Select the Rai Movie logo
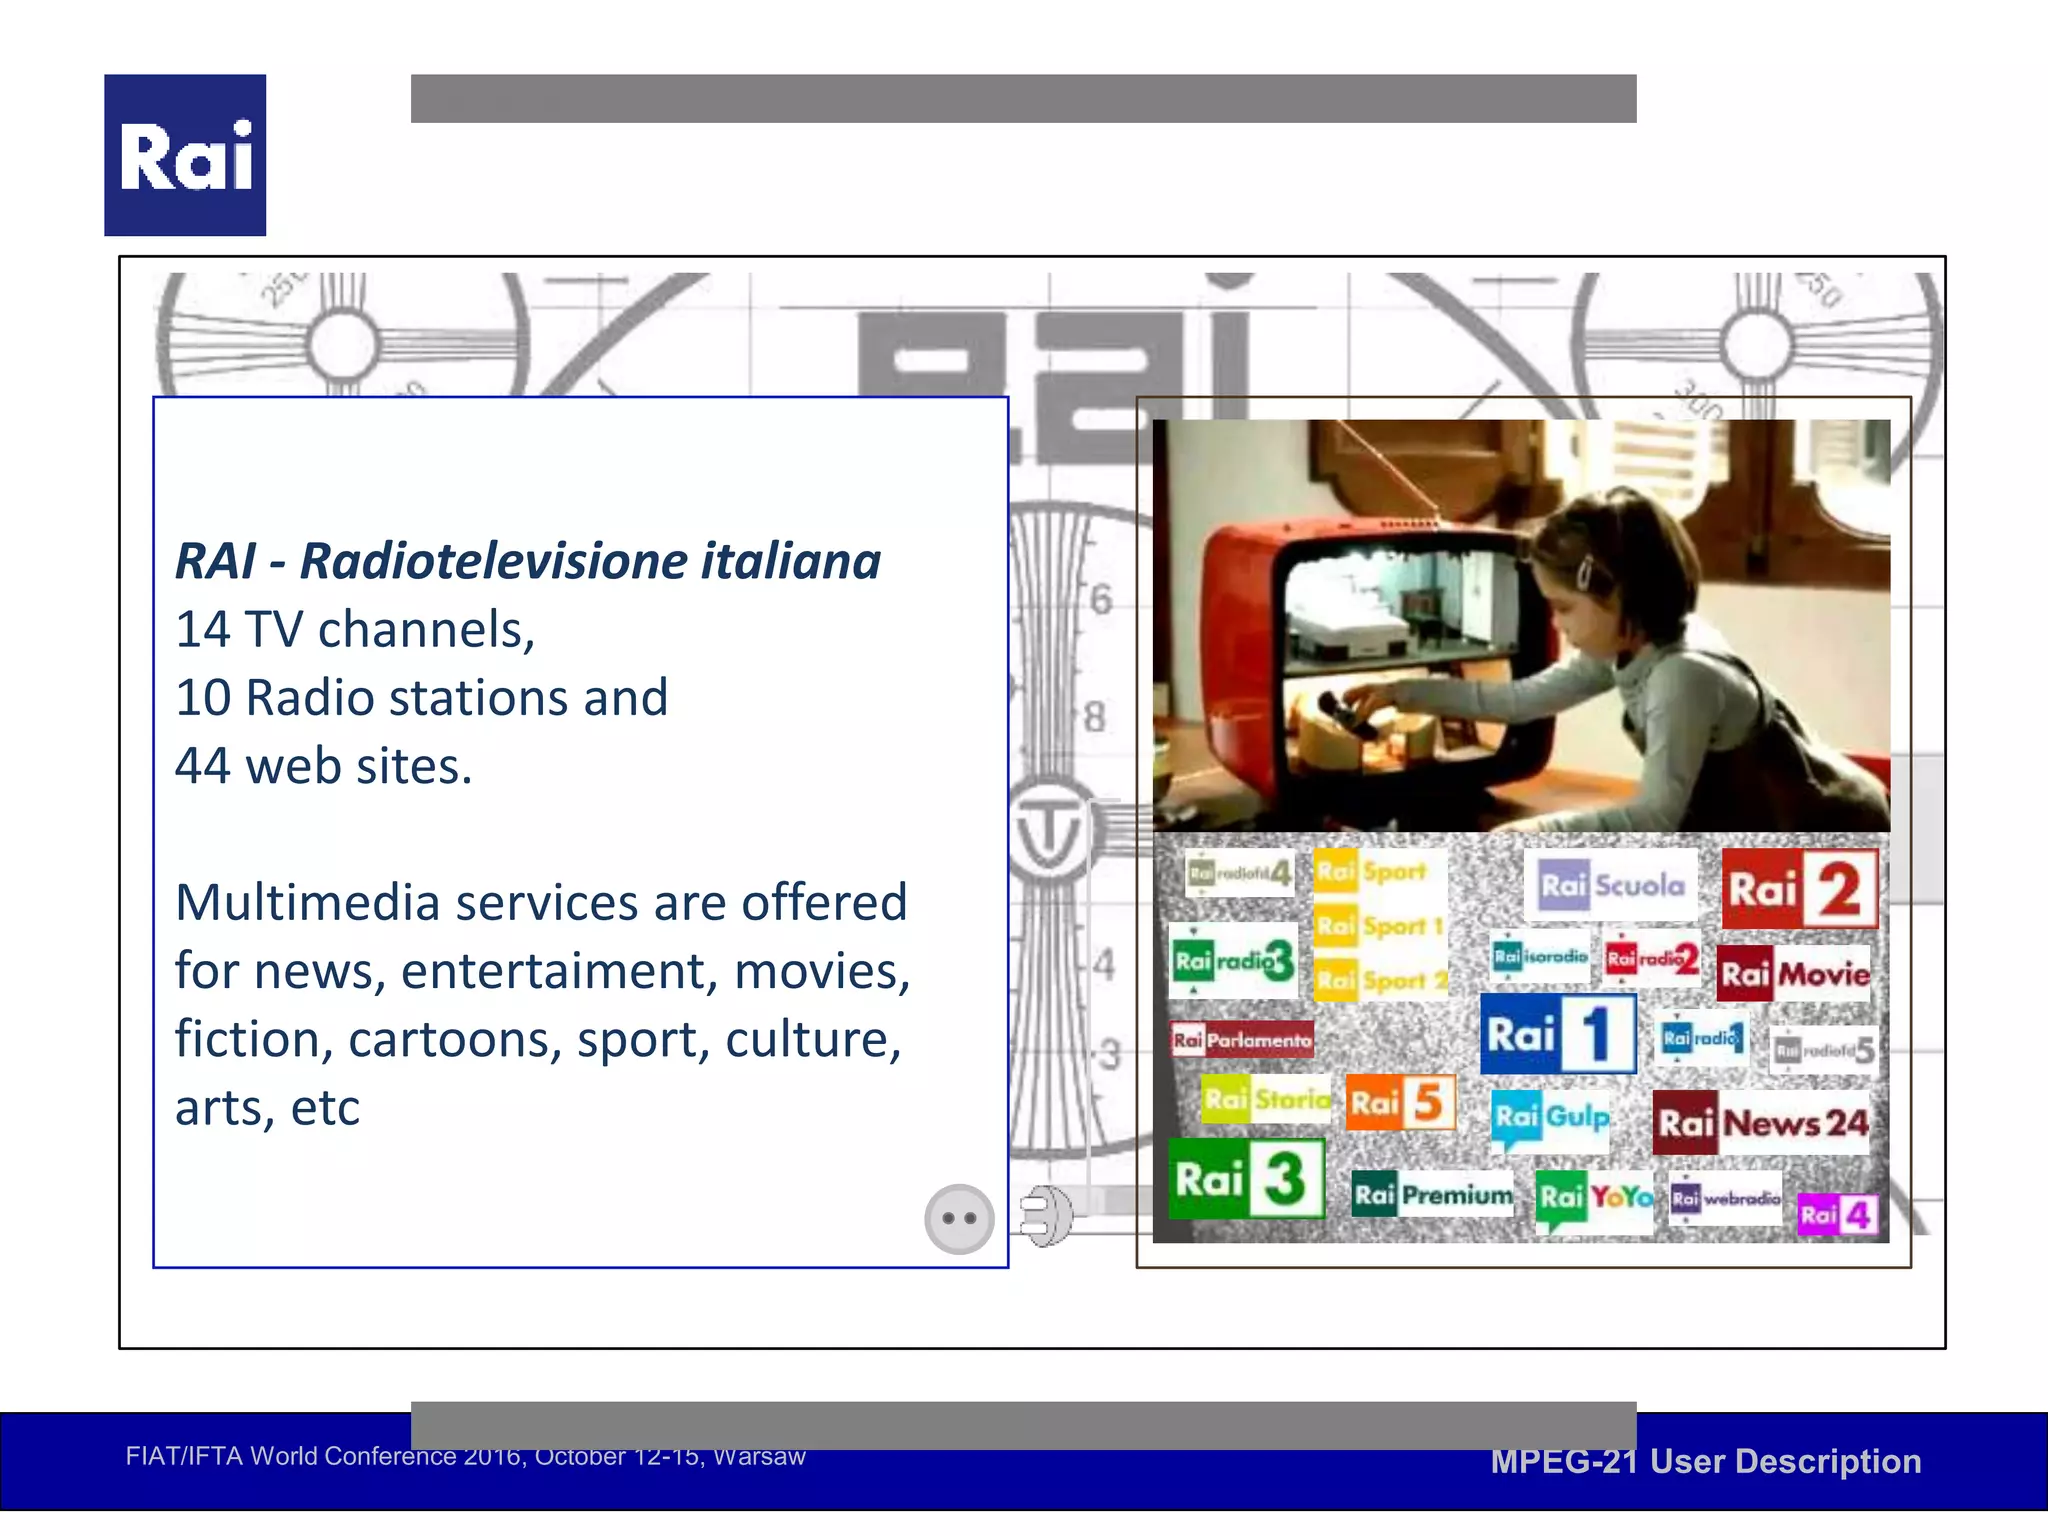2048x1536 pixels. [x=1794, y=973]
